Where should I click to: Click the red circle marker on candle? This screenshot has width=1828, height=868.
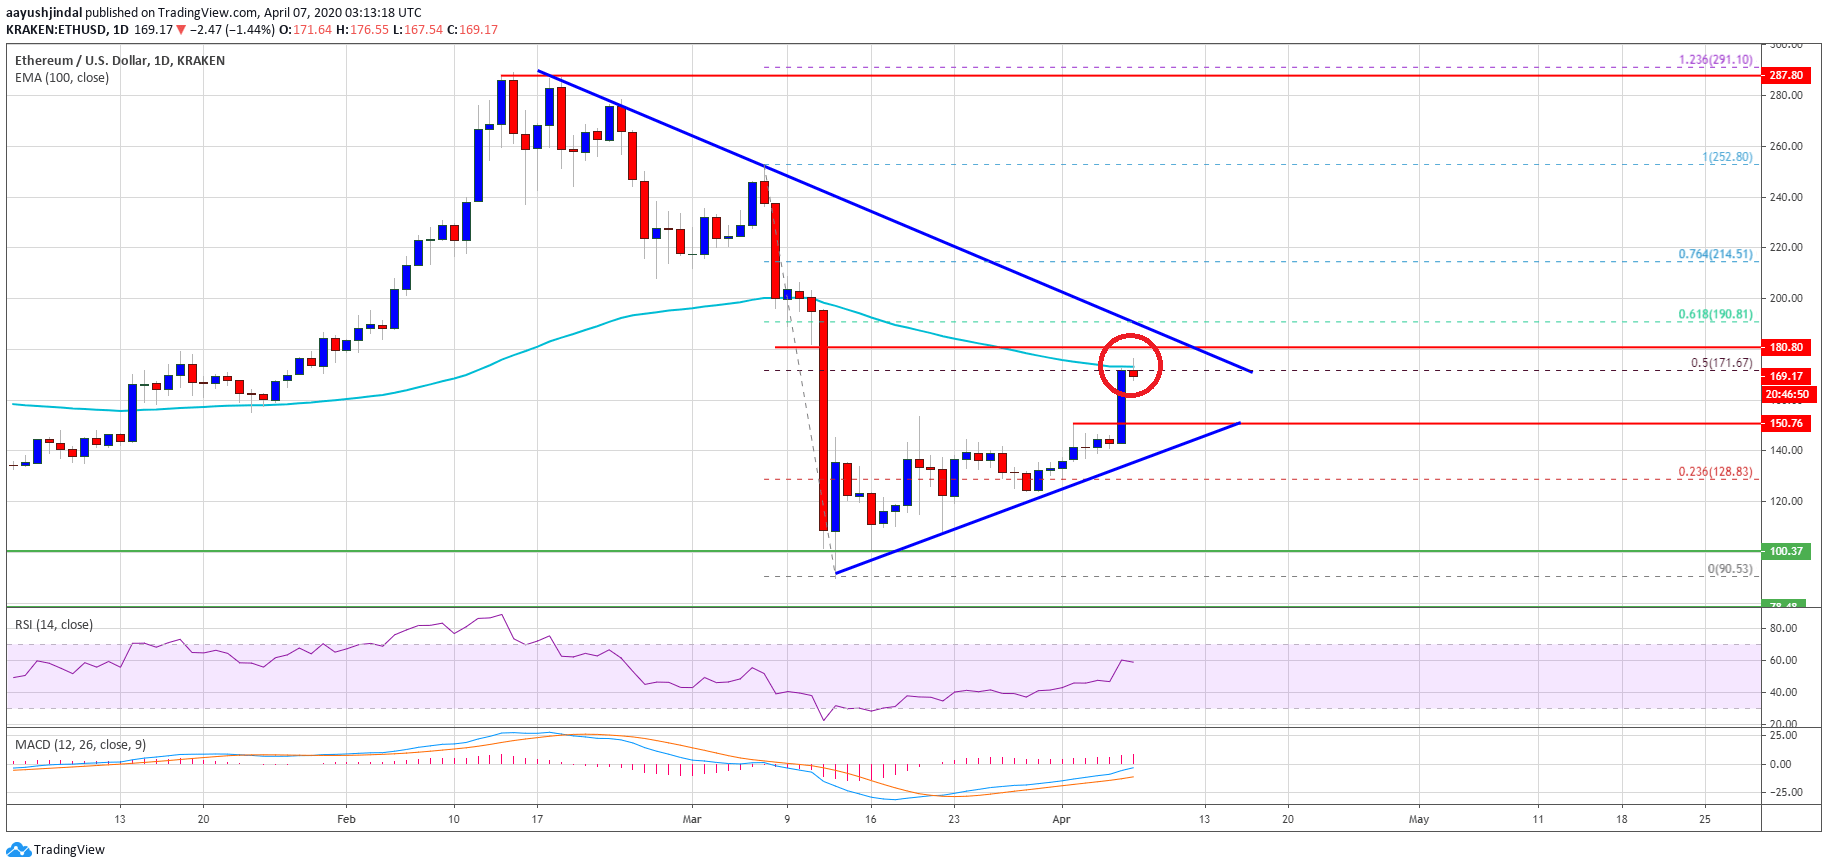1130,366
